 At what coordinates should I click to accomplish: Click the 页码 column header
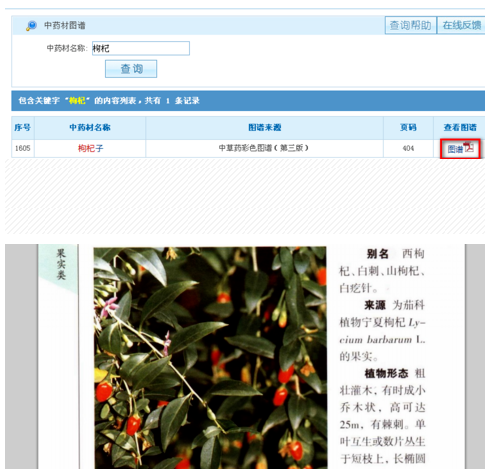coord(408,127)
